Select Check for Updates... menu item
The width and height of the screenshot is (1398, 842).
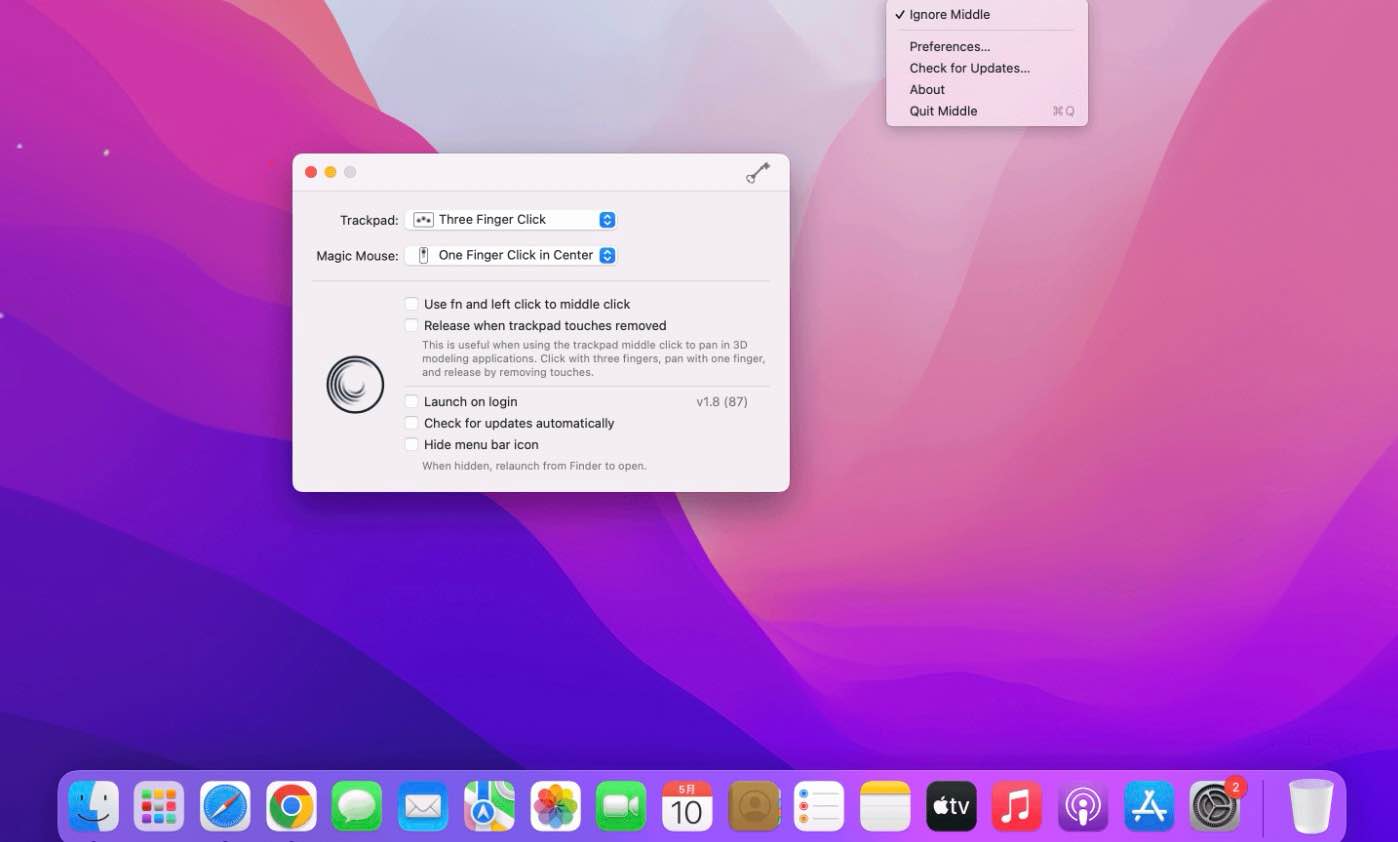point(969,68)
